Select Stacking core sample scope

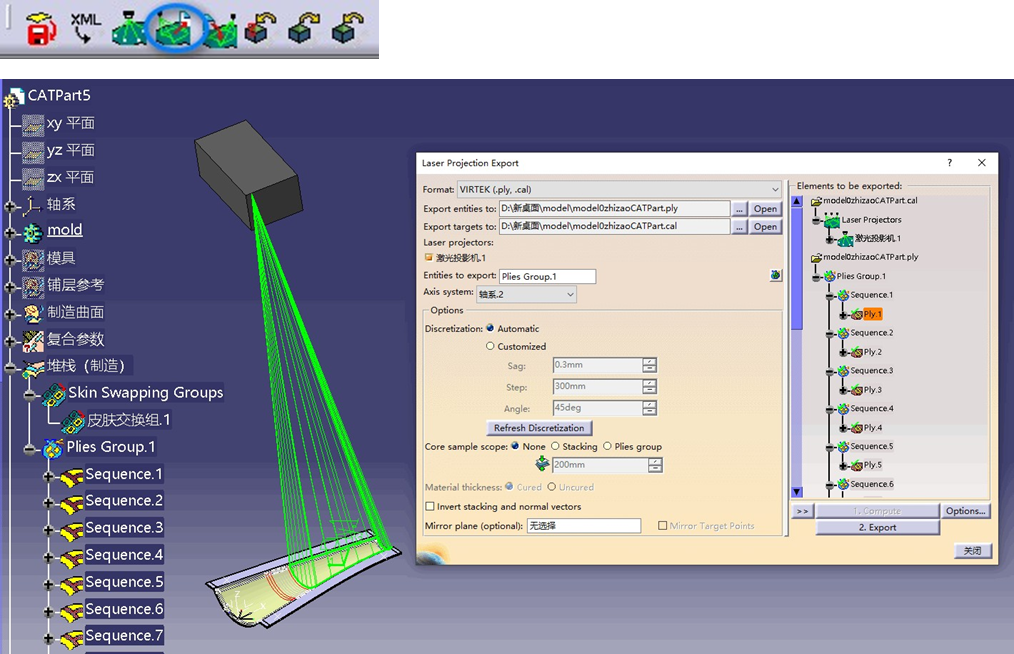coord(555,446)
